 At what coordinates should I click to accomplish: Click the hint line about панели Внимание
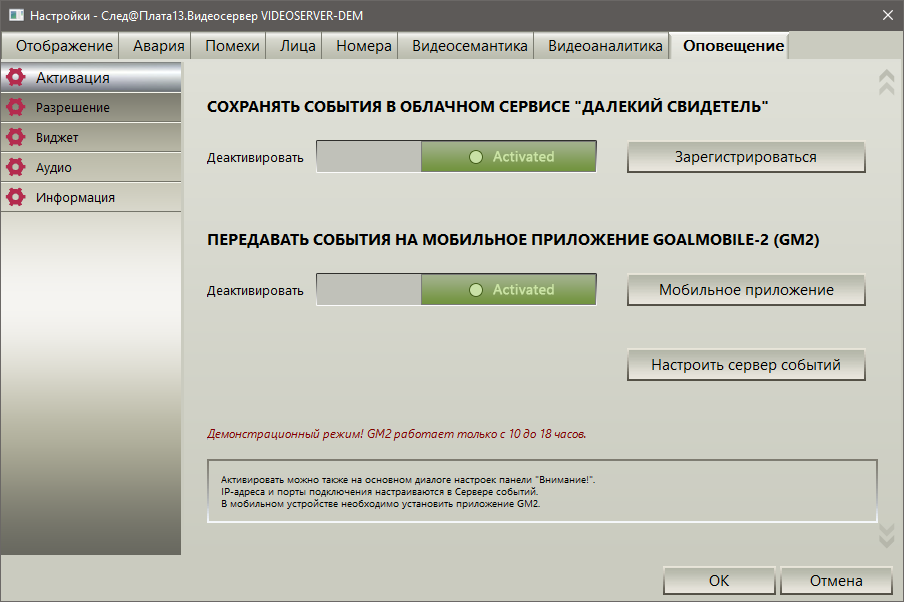(408, 480)
